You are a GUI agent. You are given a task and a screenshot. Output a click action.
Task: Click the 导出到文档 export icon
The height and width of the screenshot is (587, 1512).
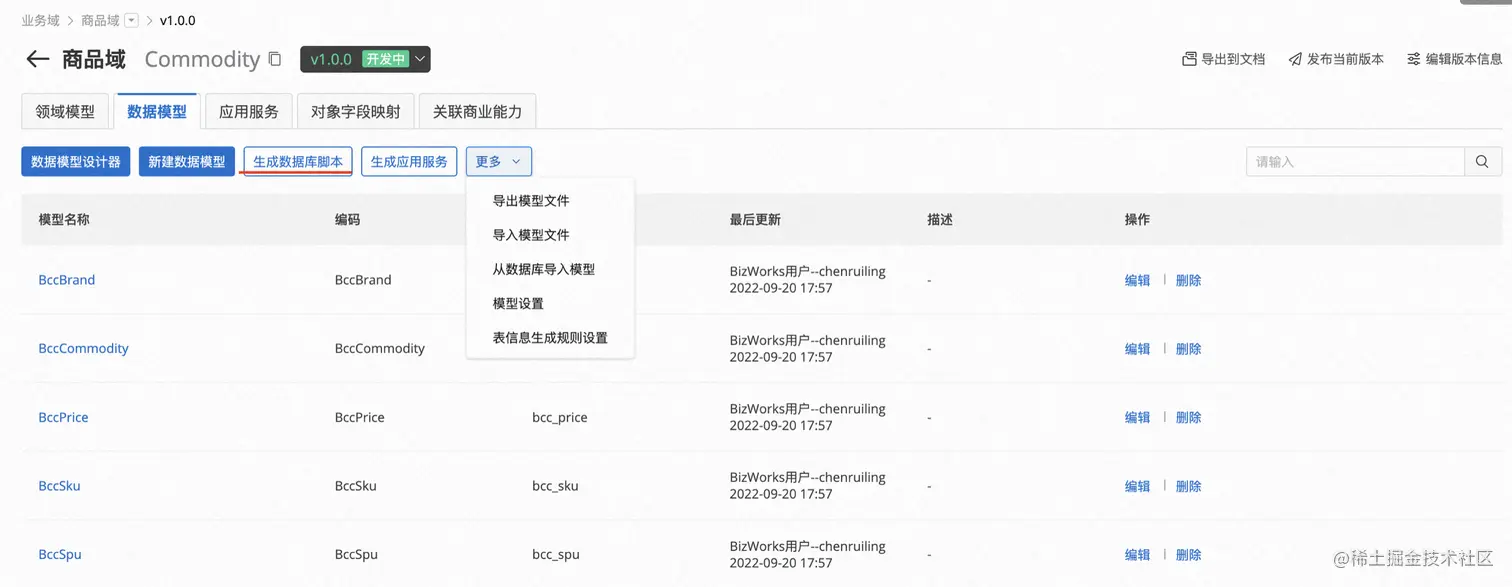[x=1189, y=59]
